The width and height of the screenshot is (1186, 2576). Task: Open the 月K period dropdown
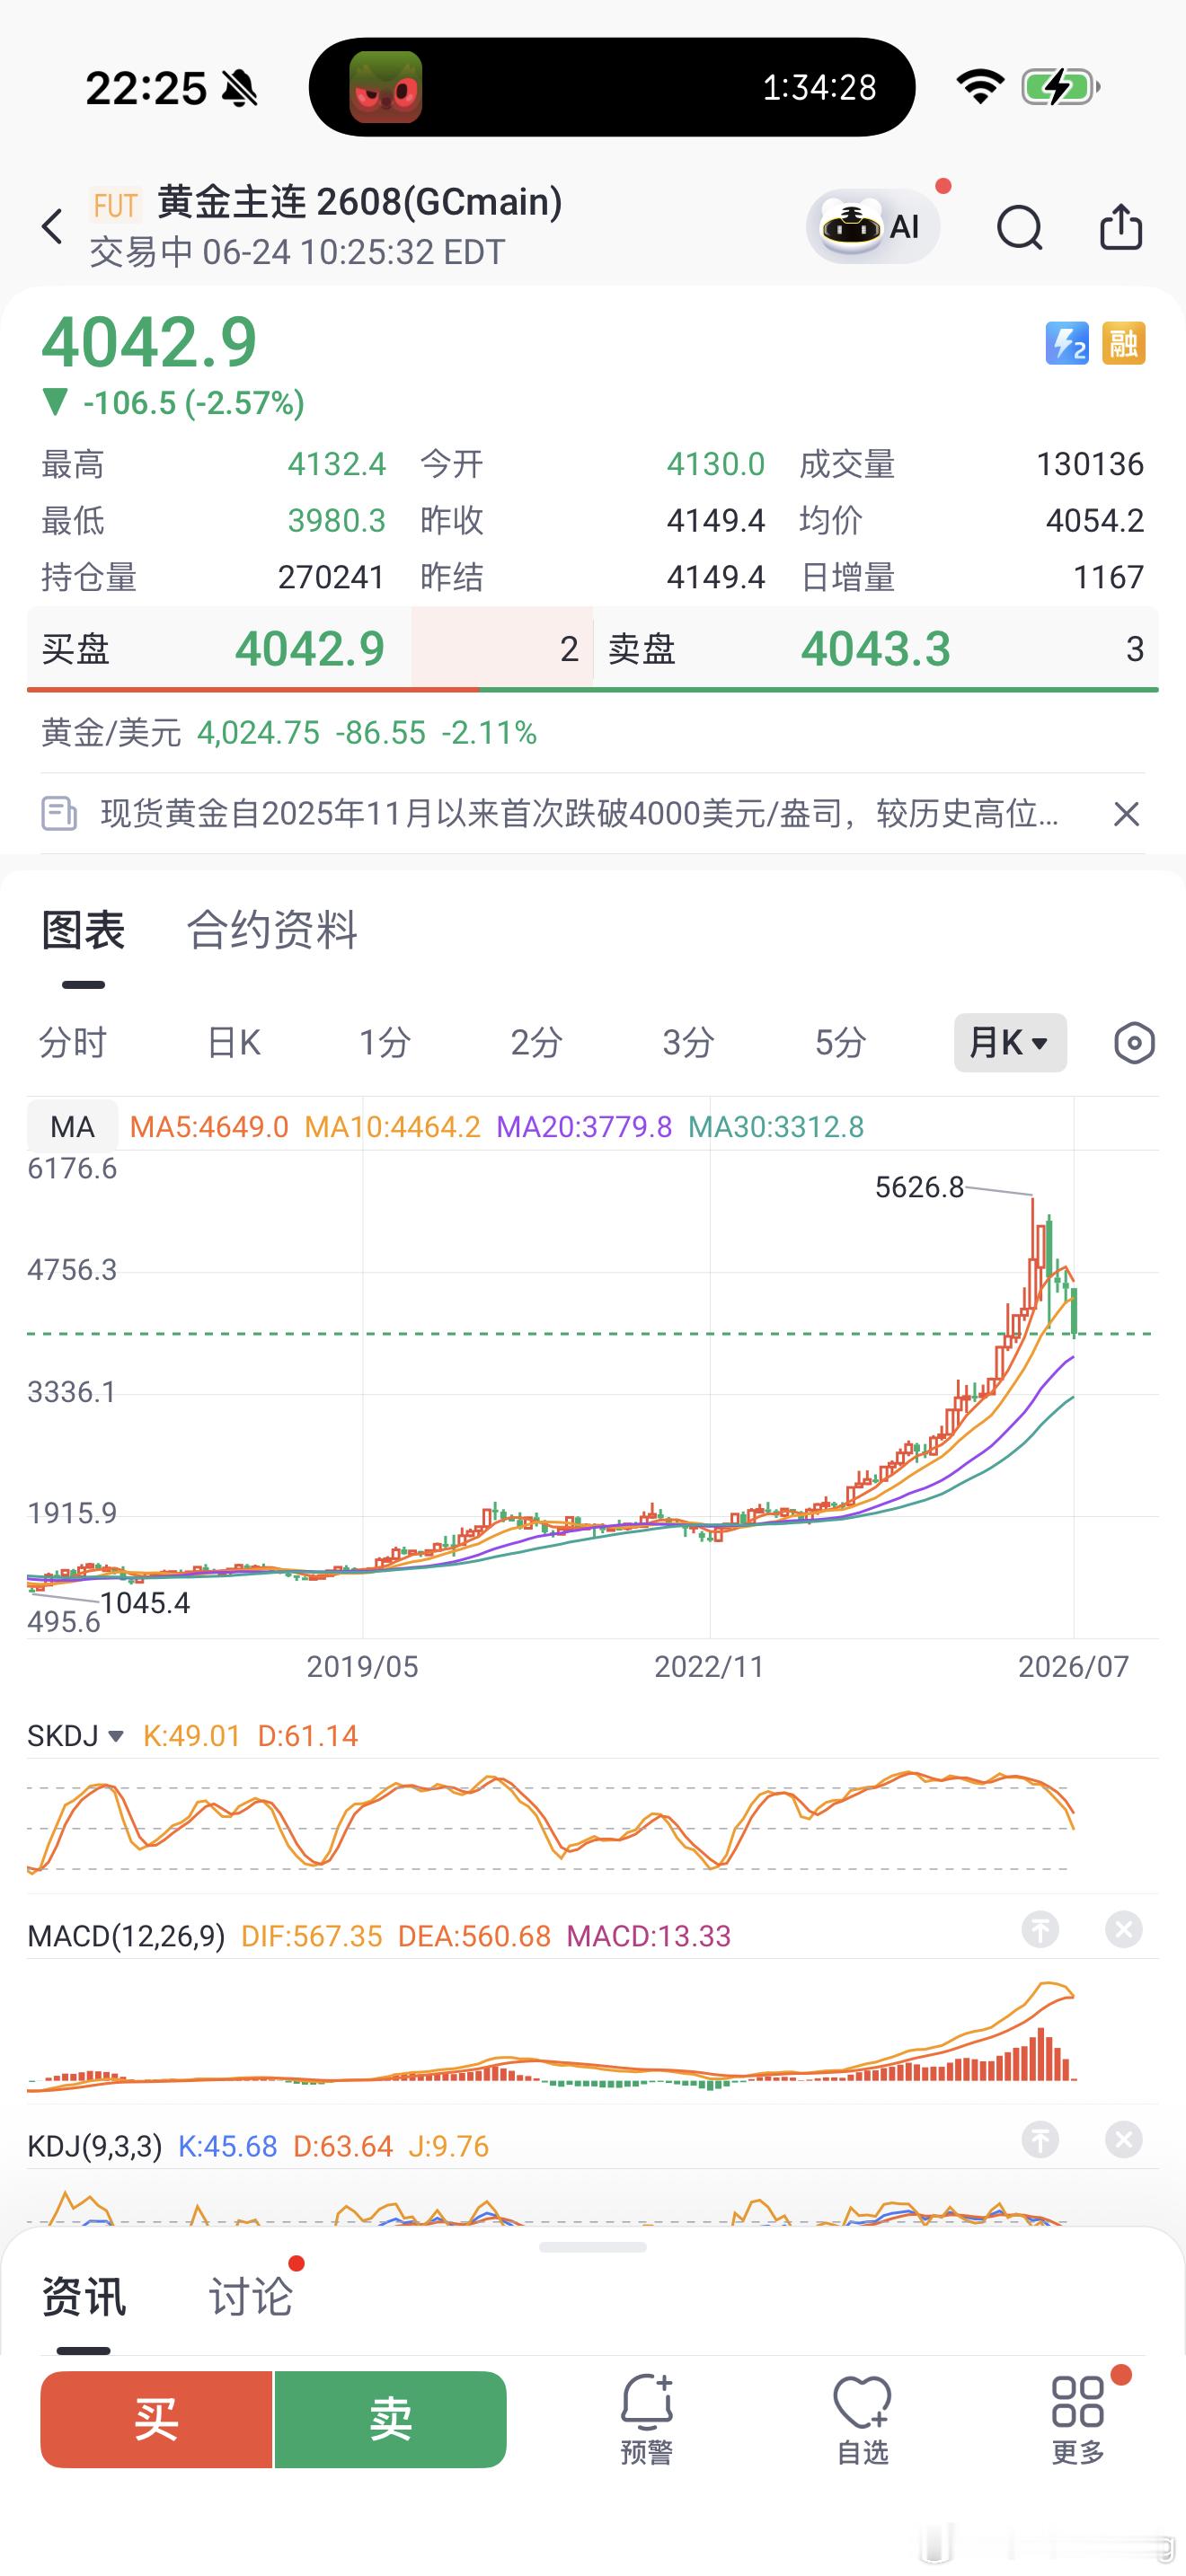(x=1010, y=1043)
